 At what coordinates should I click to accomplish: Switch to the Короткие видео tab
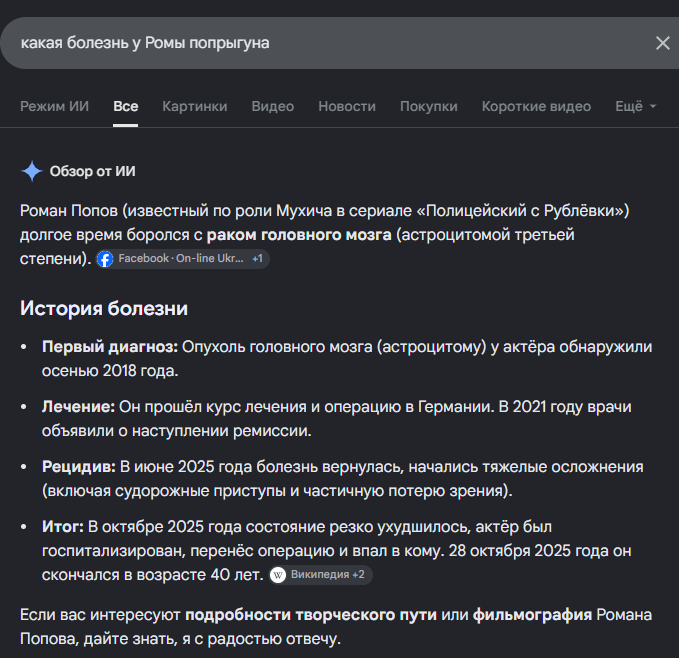point(536,106)
